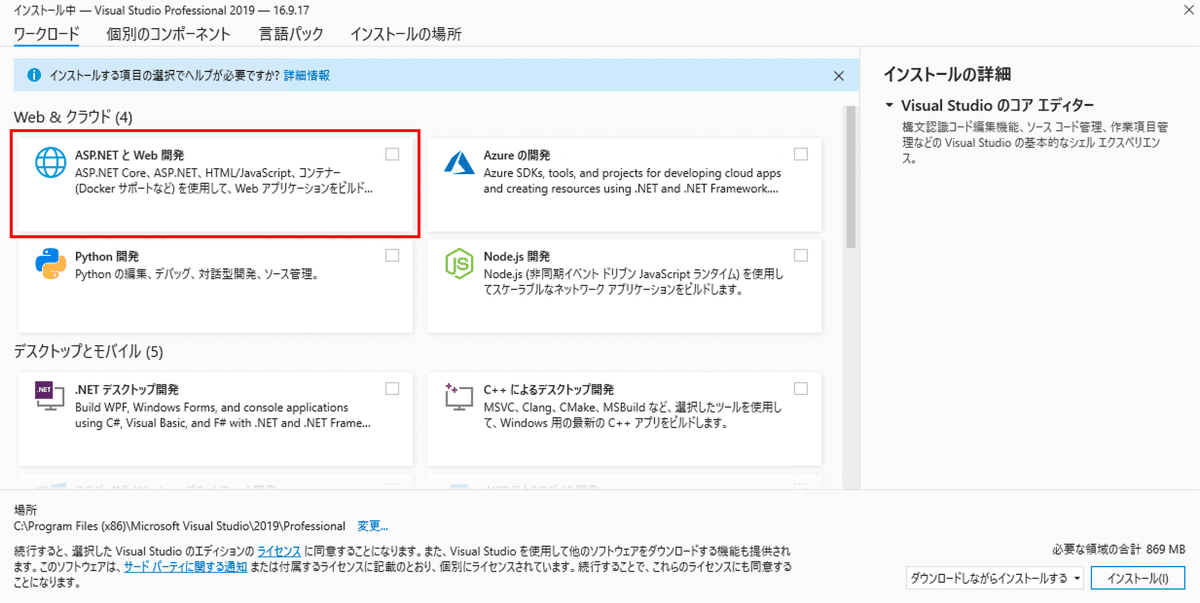Viewport: 1200px width, 603px height.
Task: Open the 言語パック tab
Action: (291, 34)
